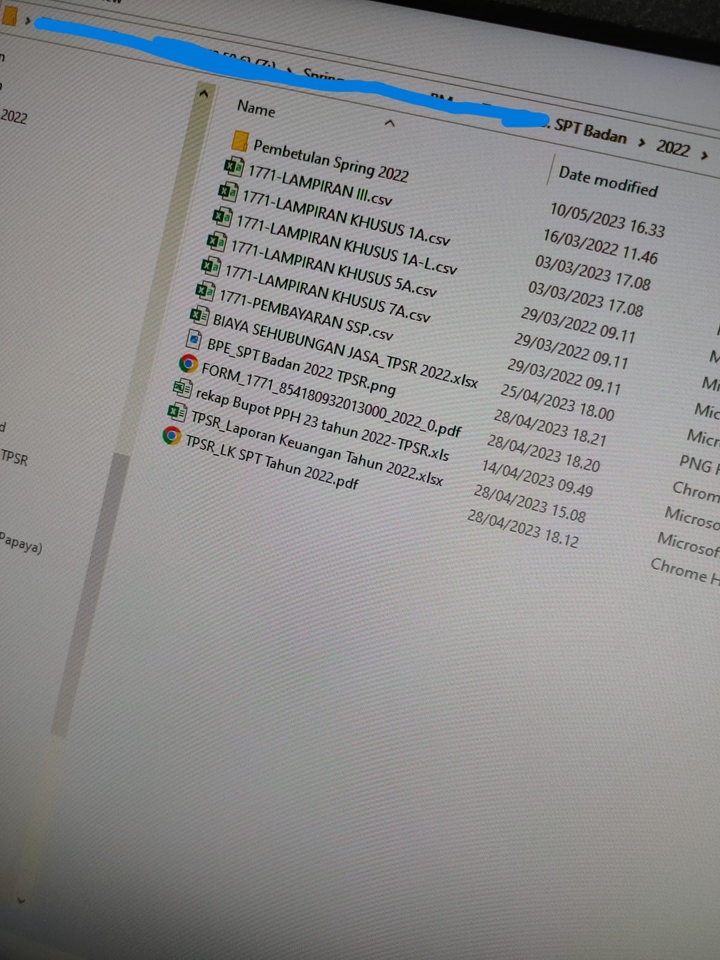Click the icon for 1771-LAMPIRAN KHUSUS 1A.csv
This screenshot has height=960, width=720.
228,192
